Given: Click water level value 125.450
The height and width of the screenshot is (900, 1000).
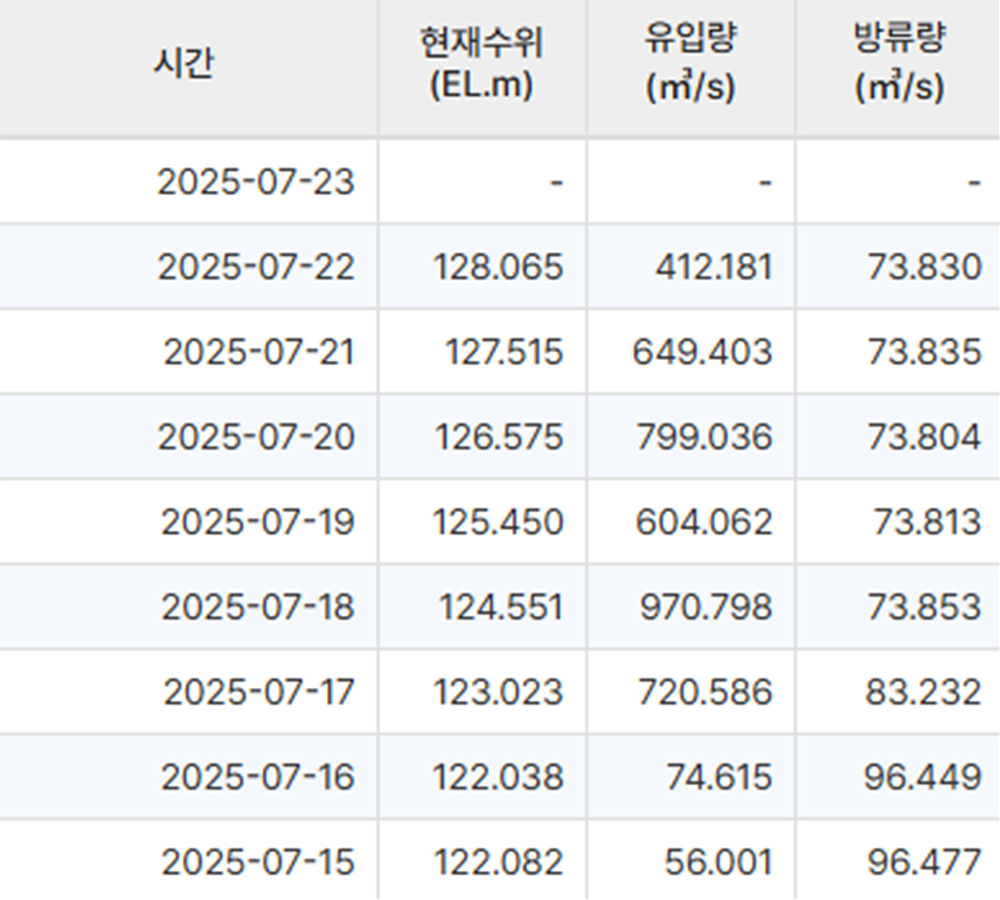Looking at the screenshot, I should pos(498,522).
